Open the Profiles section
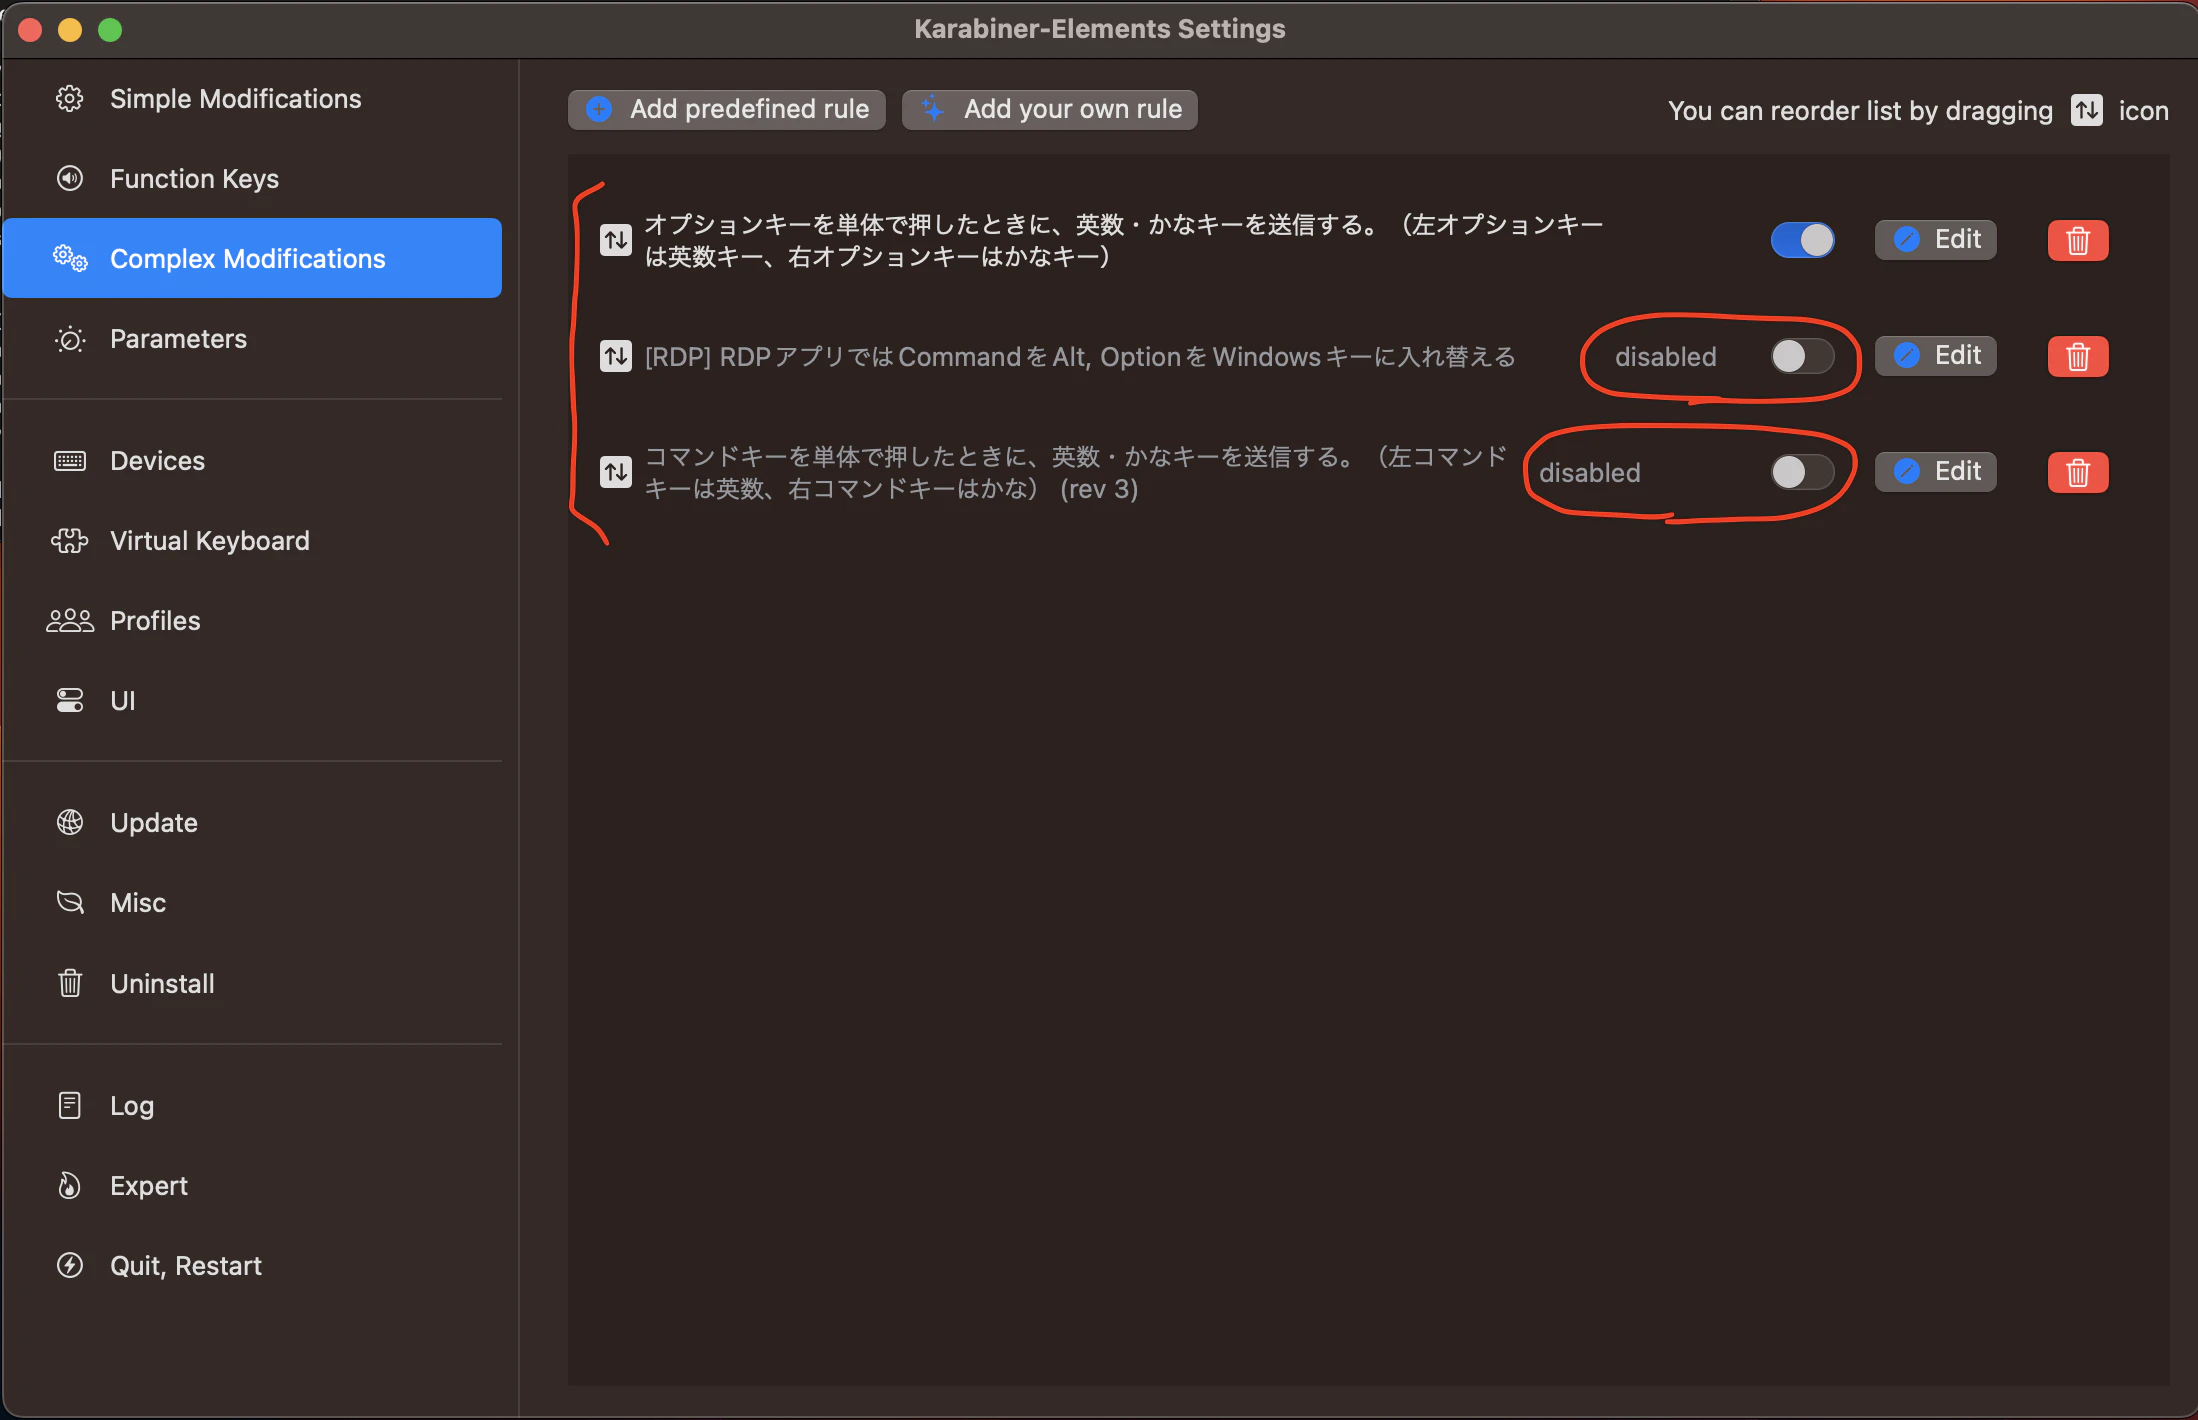The image size is (2198, 1420). [x=155, y=620]
